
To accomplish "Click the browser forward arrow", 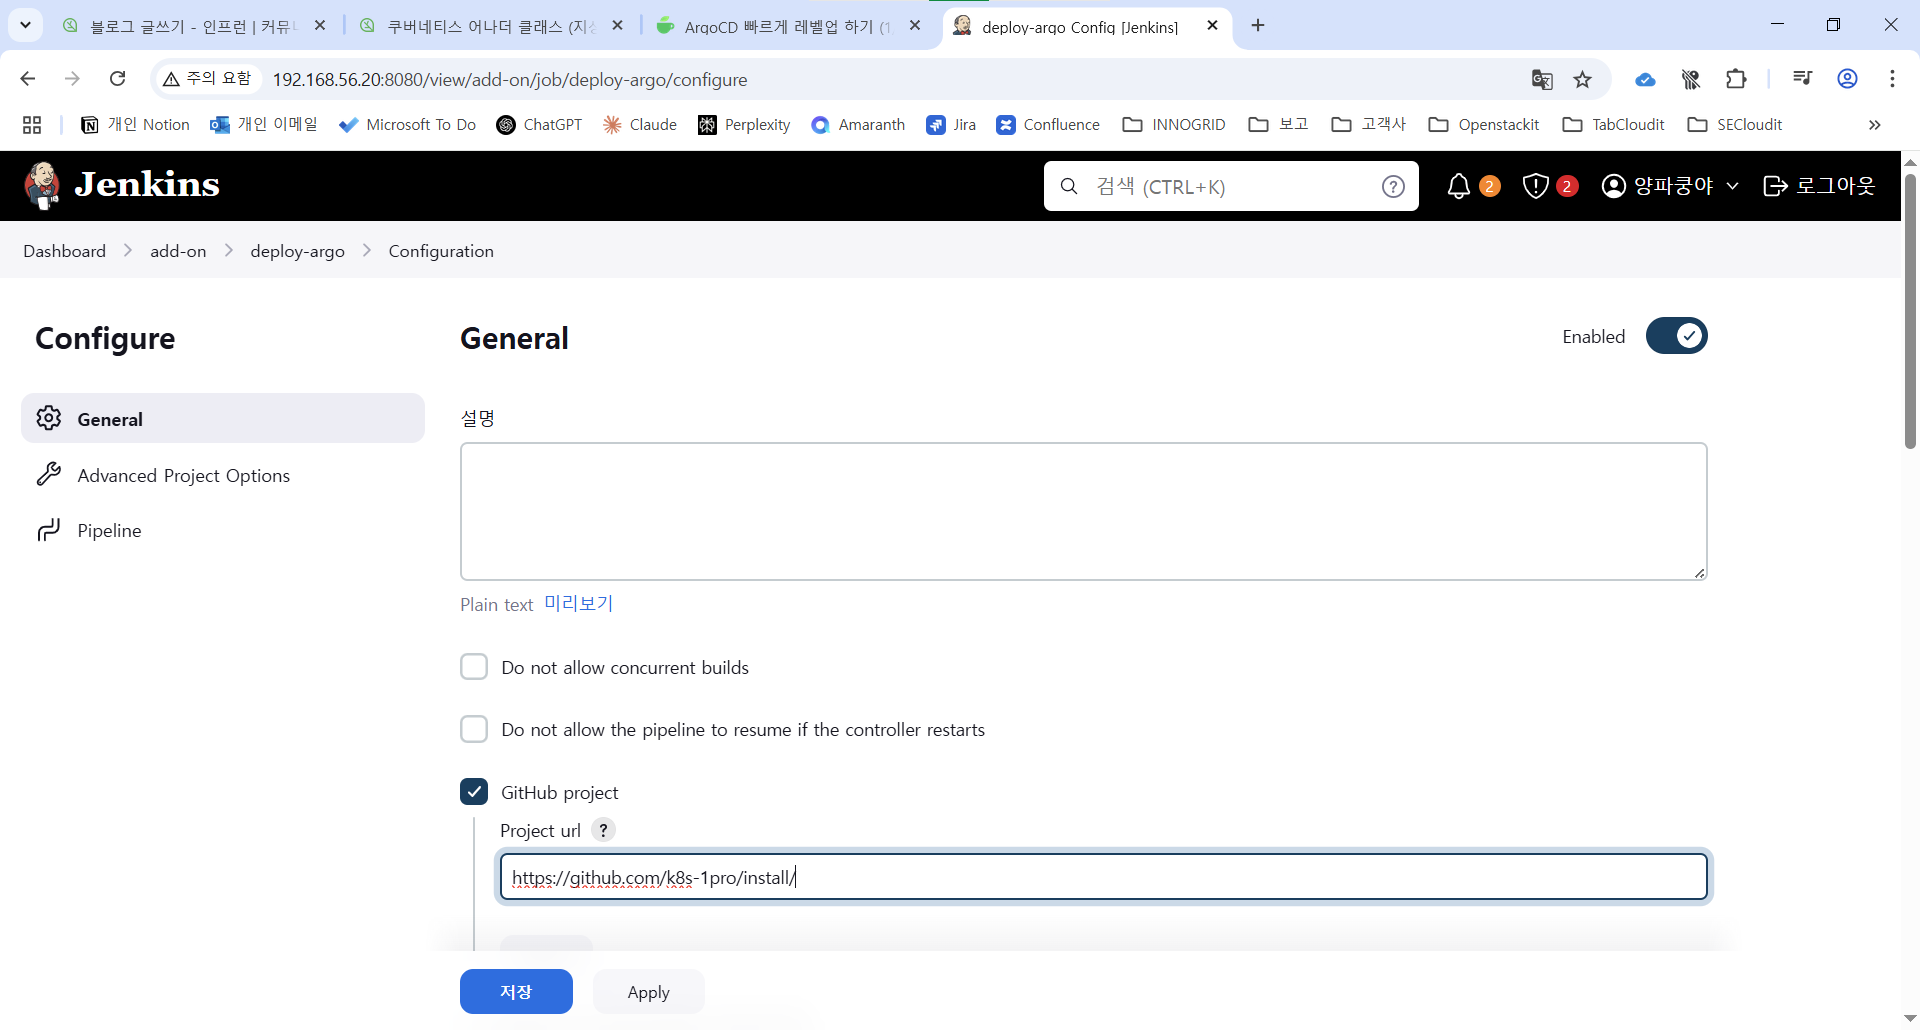I will click(x=72, y=79).
